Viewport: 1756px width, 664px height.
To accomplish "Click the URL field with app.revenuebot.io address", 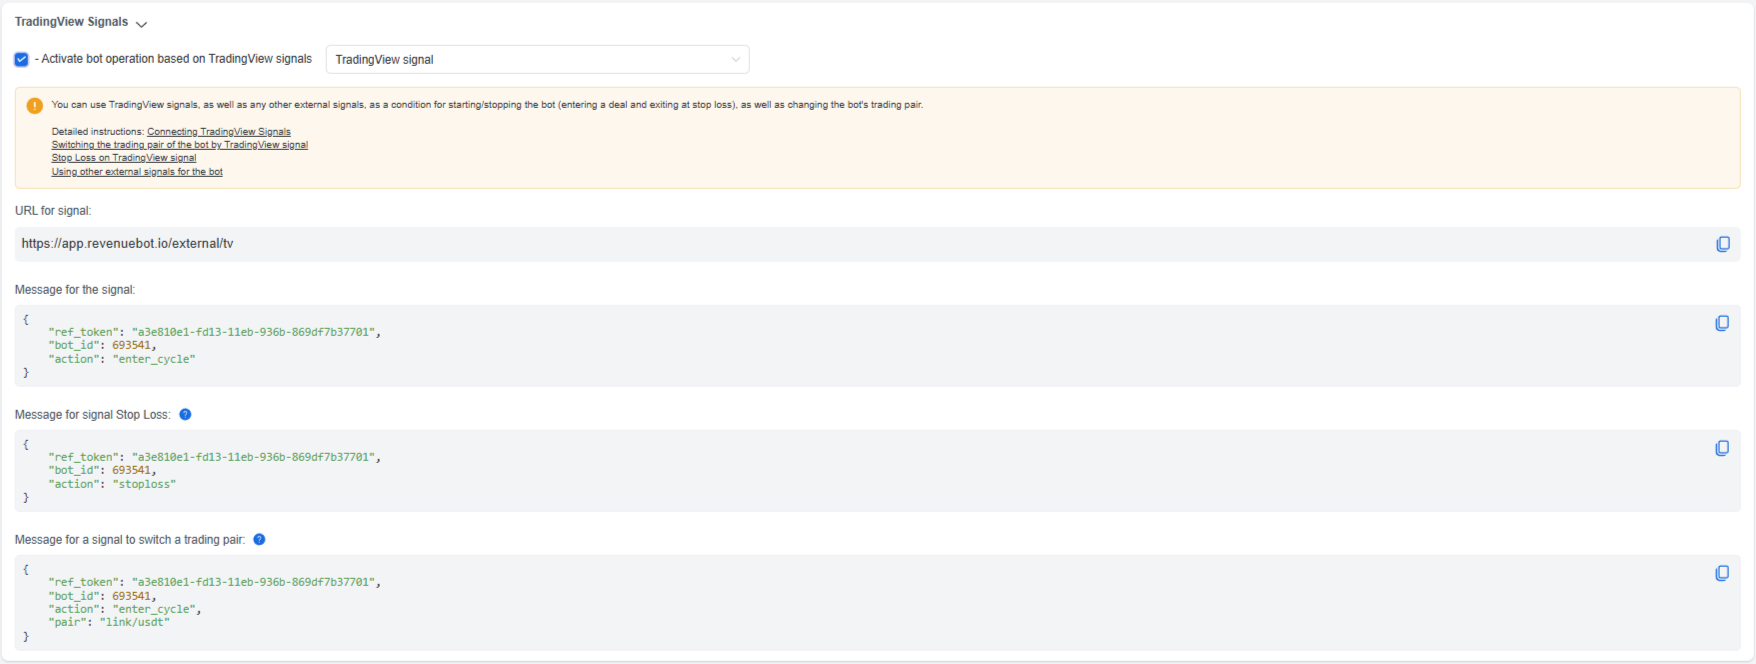I will click(878, 244).
